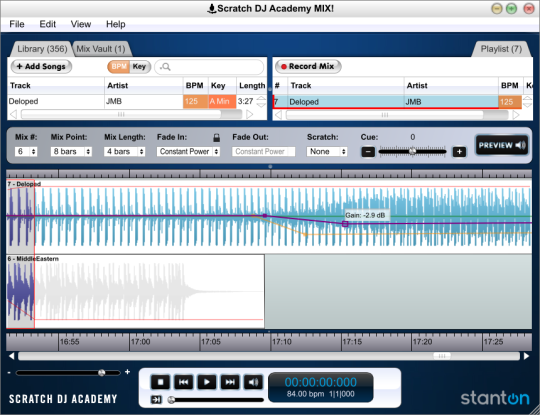This screenshot has height=415, width=540.
Task: Switch to the Mix Vault (1) tab
Action: (x=101, y=49)
